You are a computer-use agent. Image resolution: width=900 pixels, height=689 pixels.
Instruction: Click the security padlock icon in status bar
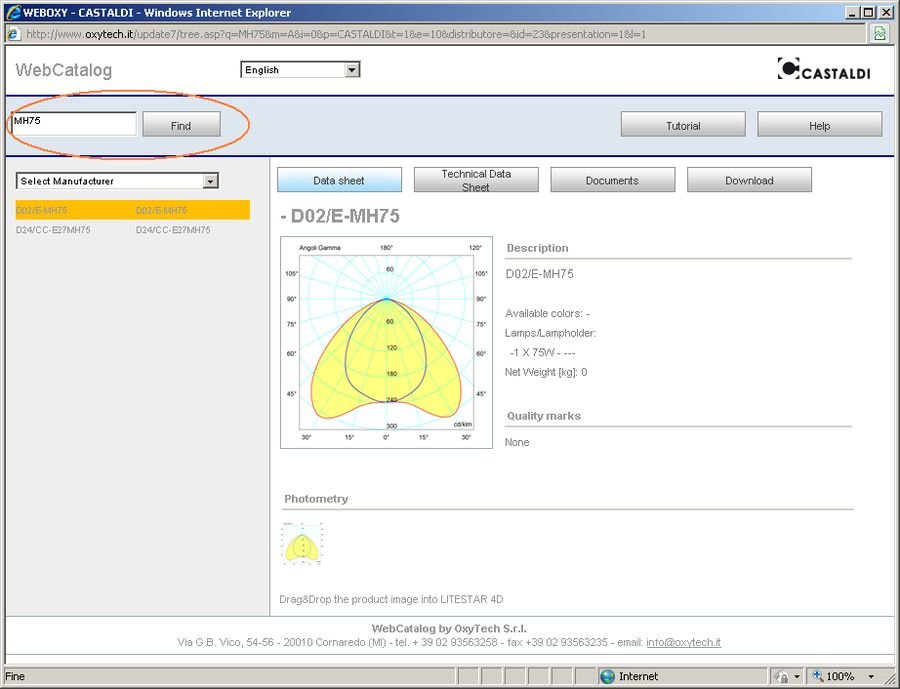tap(781, 676)
